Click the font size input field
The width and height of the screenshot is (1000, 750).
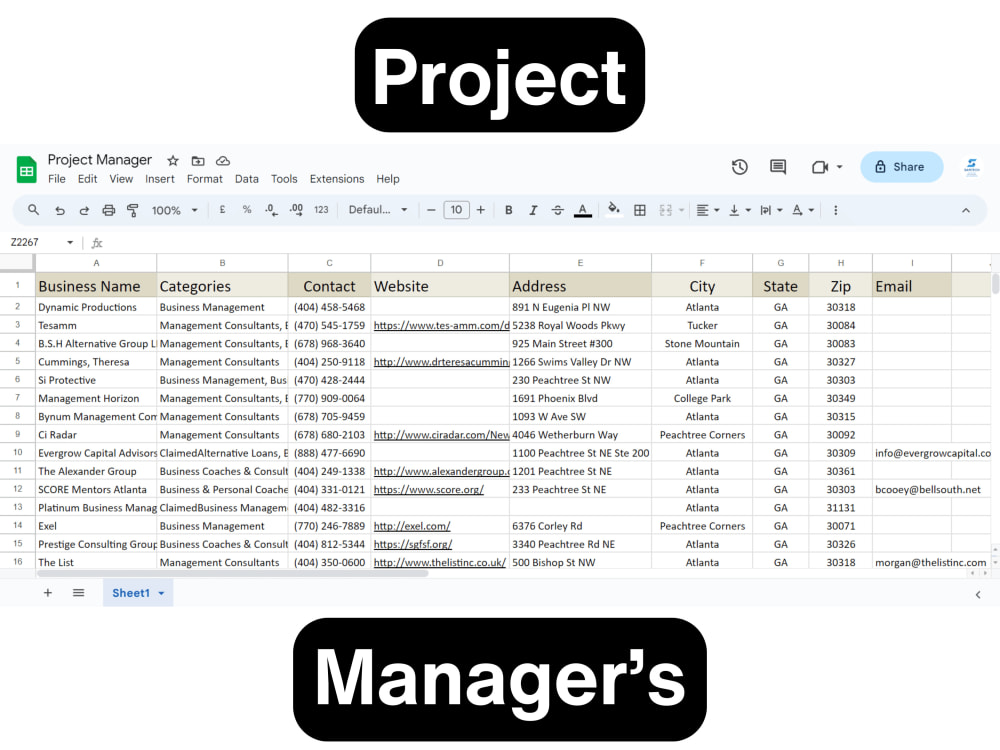[456, 210]
